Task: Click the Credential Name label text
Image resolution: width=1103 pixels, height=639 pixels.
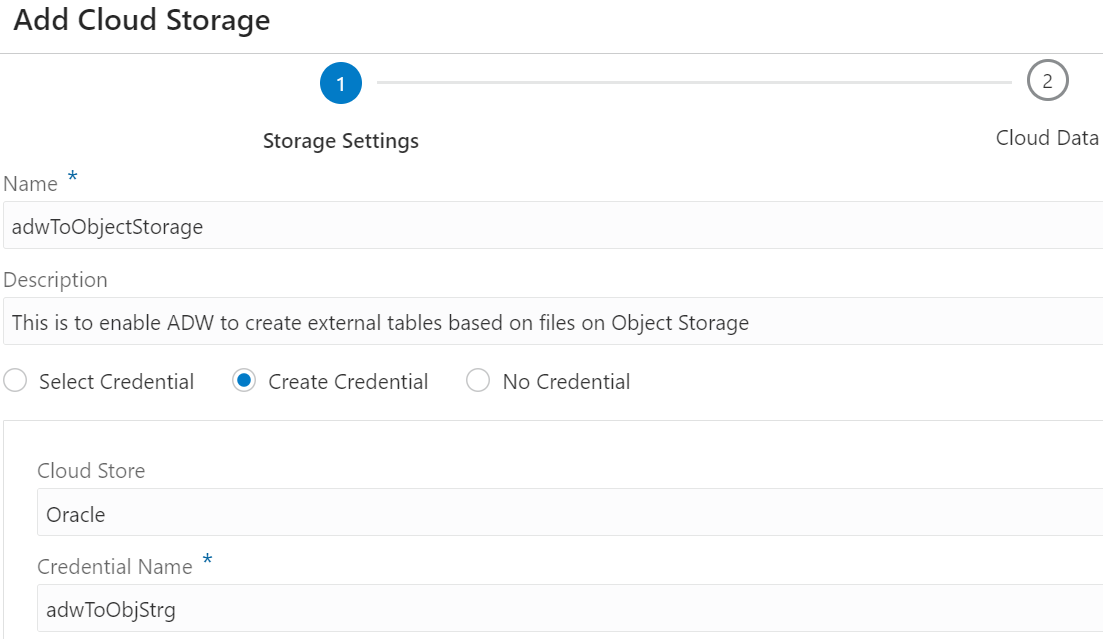Action: [x=114, y=567]
